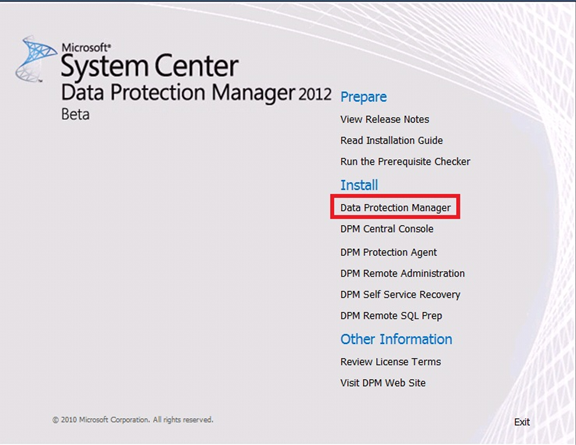Open View Release Notes
Screen dimensions: 576x445
tap(385, 119)
